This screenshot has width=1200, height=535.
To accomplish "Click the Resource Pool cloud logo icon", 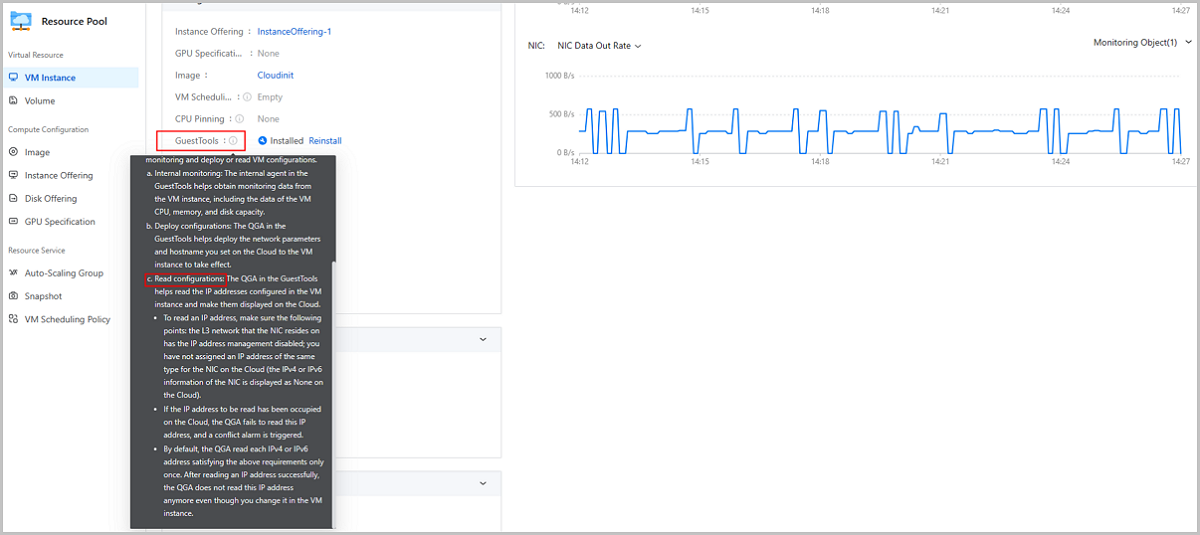I will 22,20.
